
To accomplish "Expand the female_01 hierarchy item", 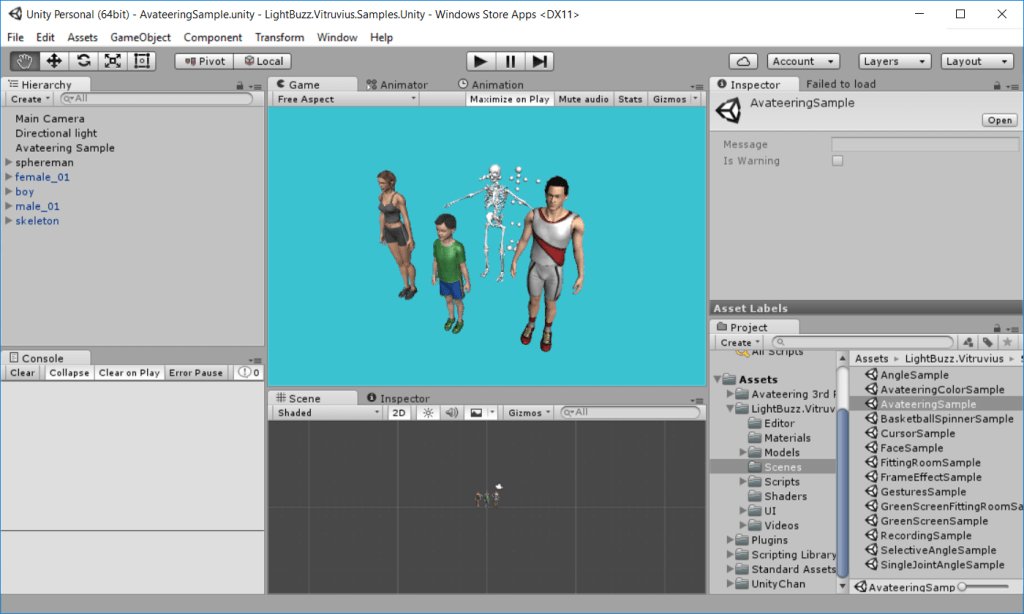I will pyautogui.click(x=8, y=177).
